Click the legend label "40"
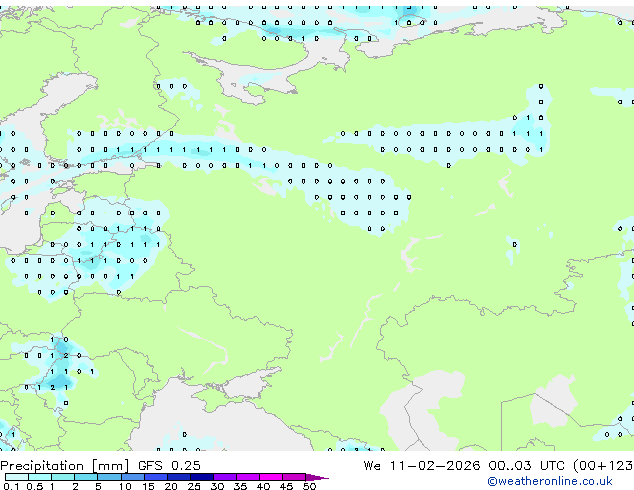 click(263, 486)
